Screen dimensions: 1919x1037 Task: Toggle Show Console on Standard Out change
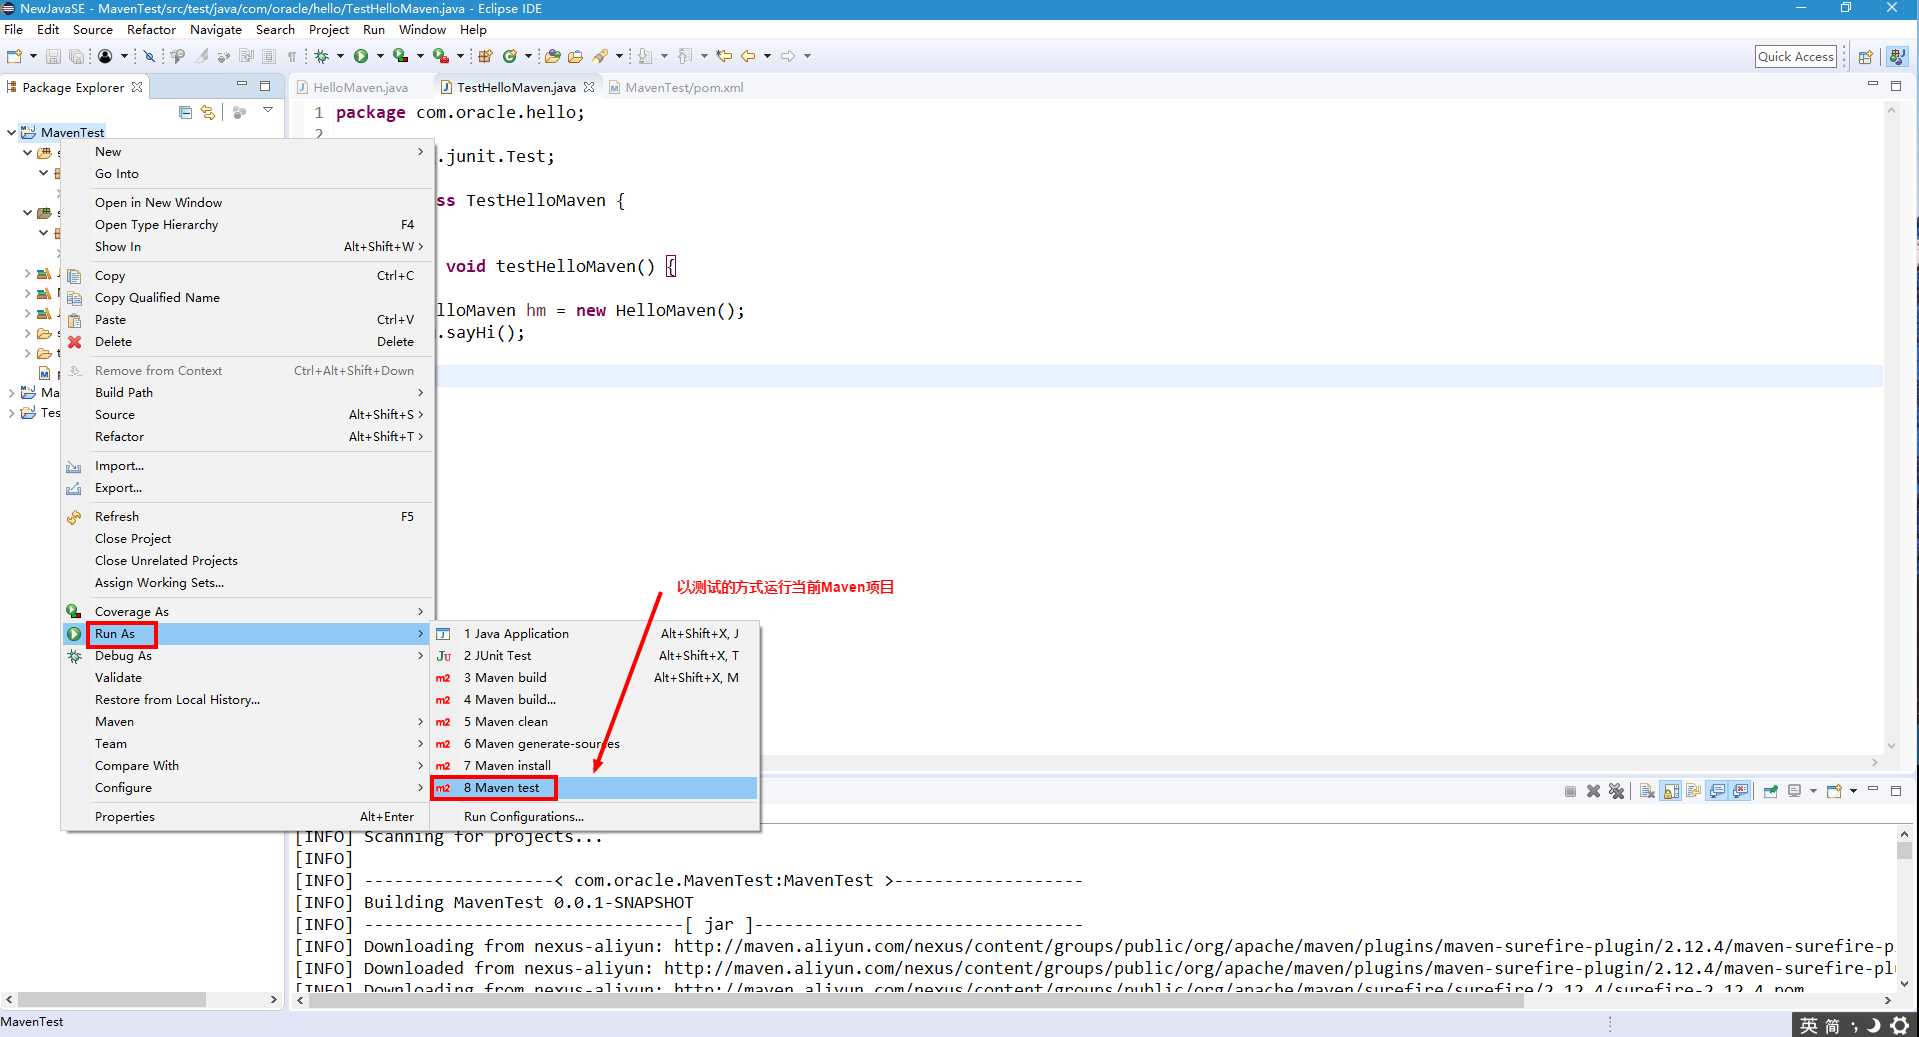pos(1717,791)
